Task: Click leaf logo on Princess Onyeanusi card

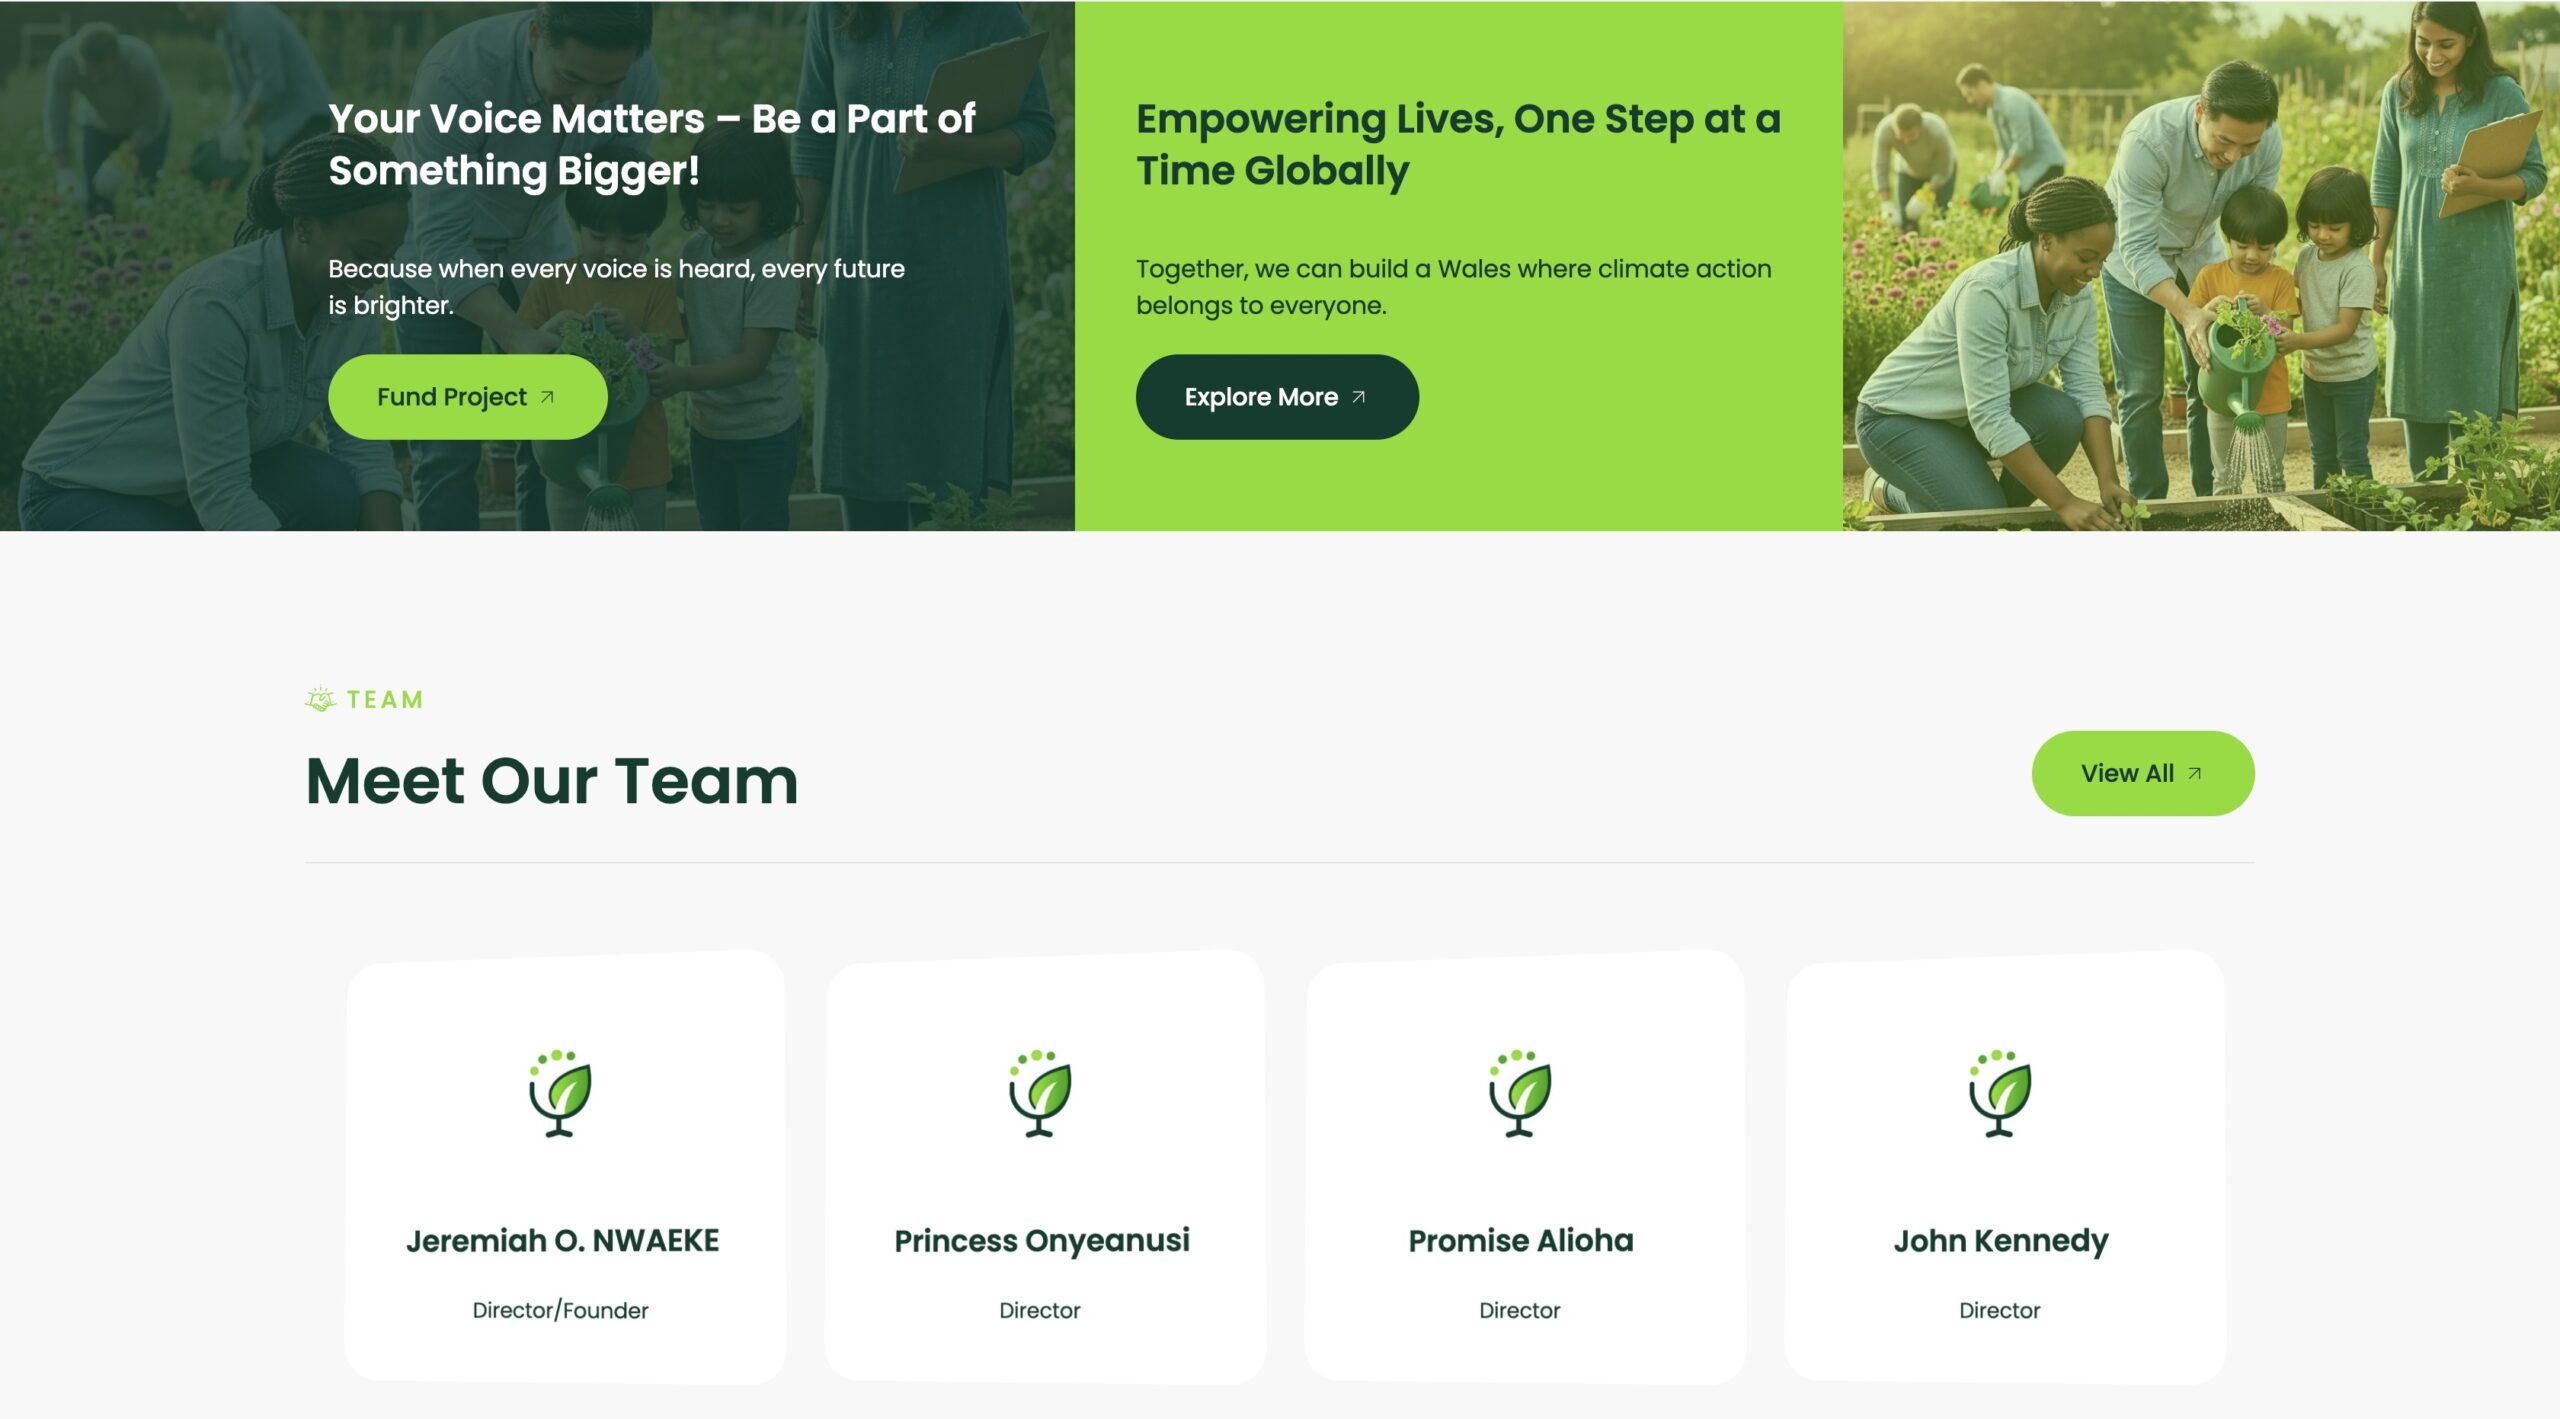Action: tap(1040, 1093)
